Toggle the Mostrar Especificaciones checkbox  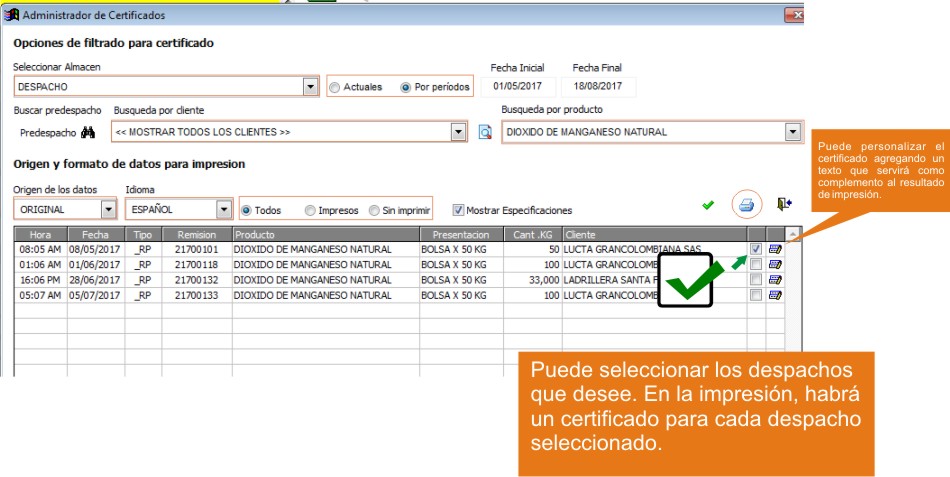coord(458,210)
